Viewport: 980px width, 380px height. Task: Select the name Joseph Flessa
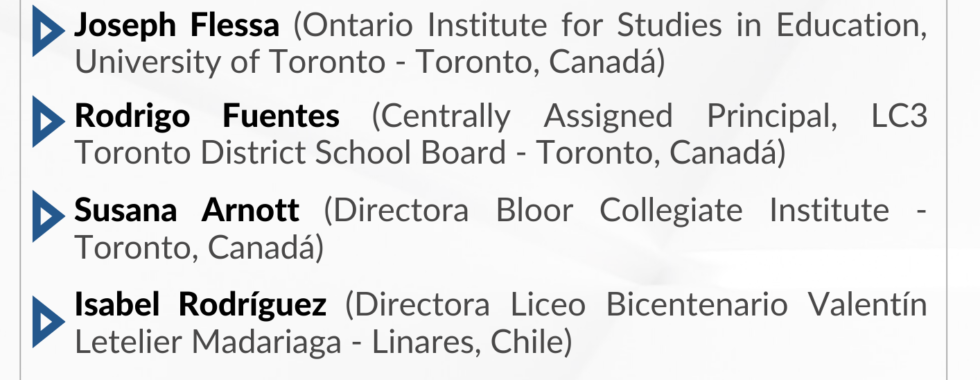pyautogui.click(x=177, y=26)
